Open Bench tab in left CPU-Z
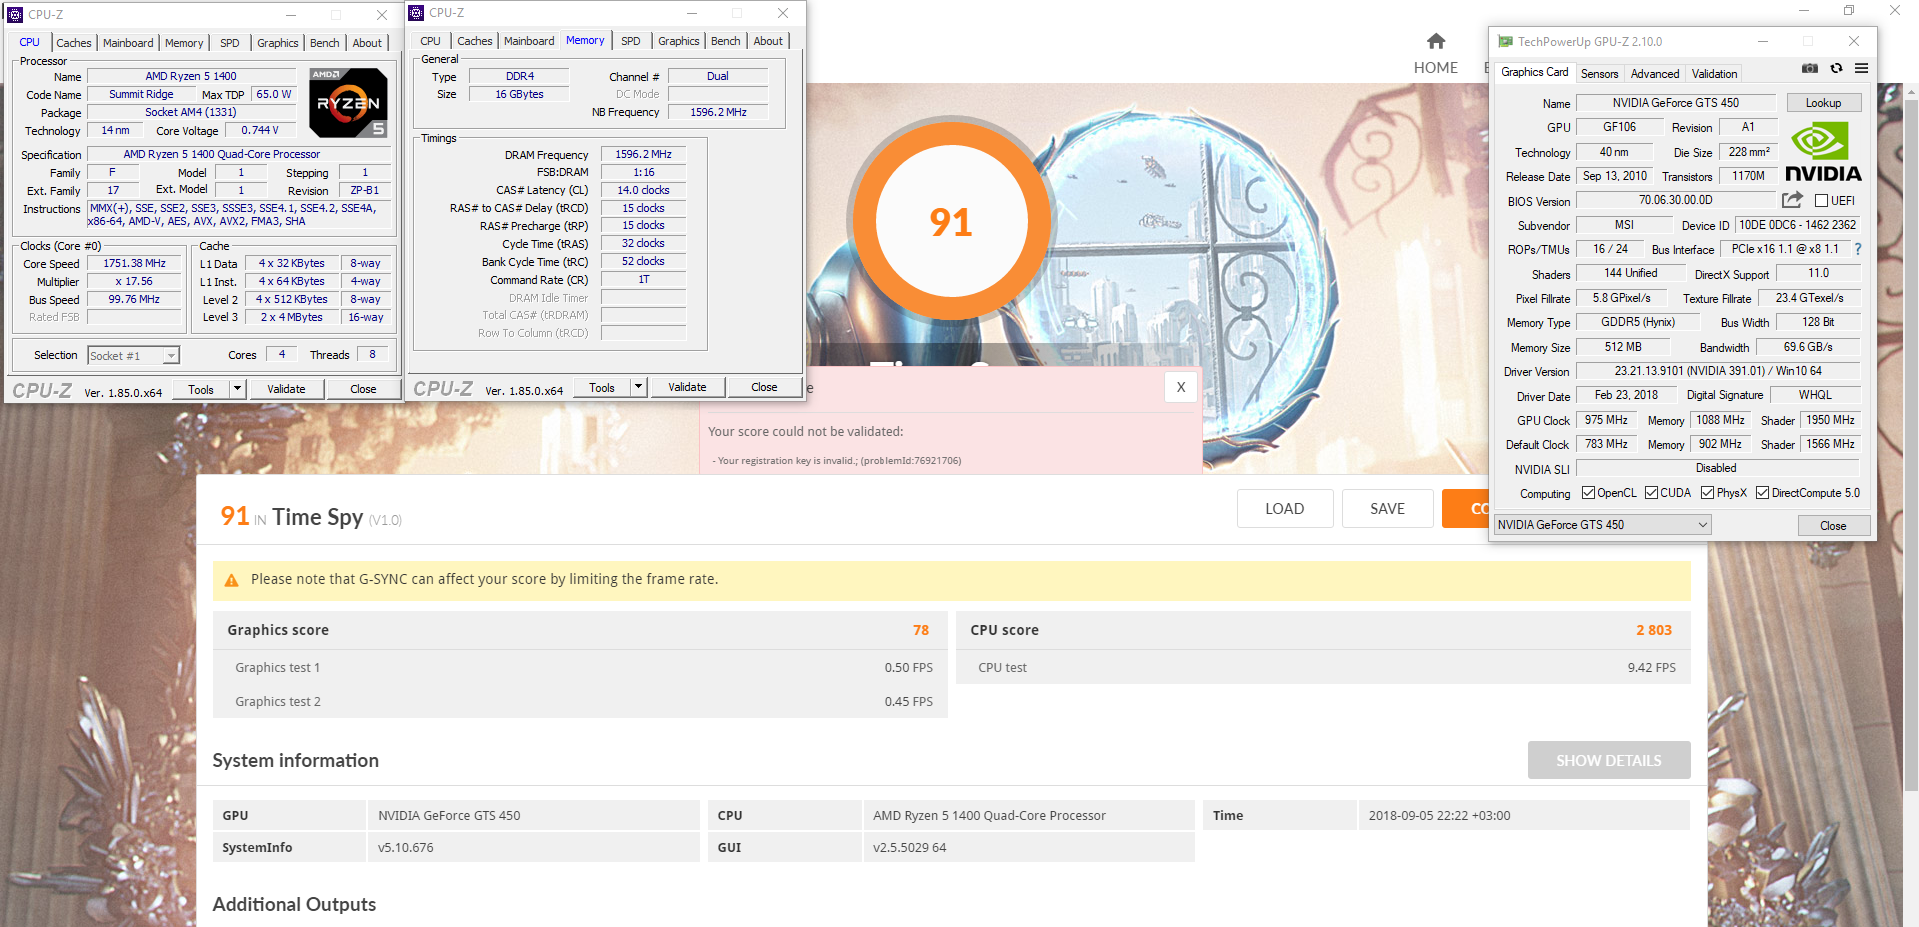 [x=324, y=43]
